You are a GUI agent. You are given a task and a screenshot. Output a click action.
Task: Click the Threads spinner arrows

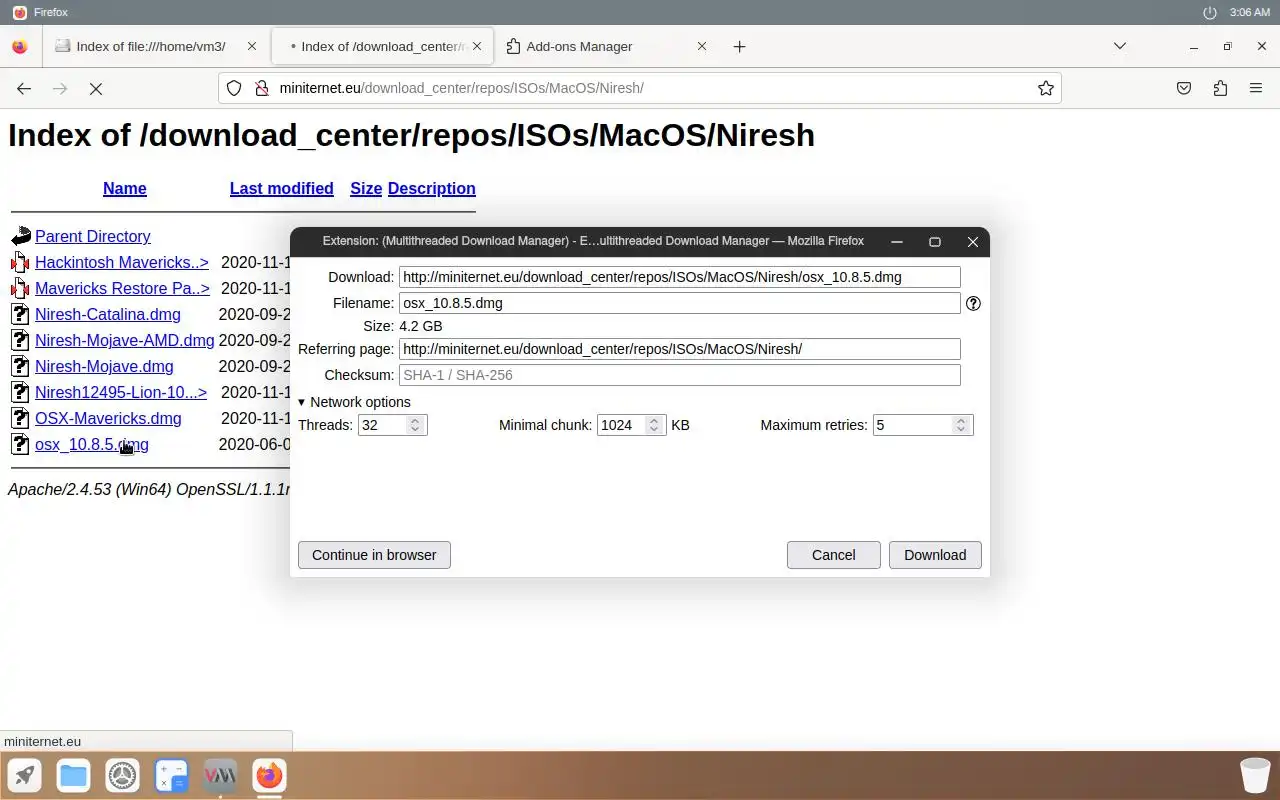pyautogui.click(x=415, y=425)
